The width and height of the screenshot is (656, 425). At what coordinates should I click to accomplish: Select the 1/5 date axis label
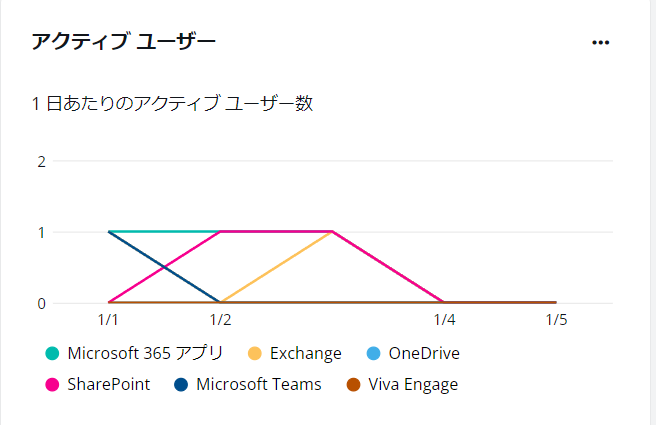(x=556, y=320)
